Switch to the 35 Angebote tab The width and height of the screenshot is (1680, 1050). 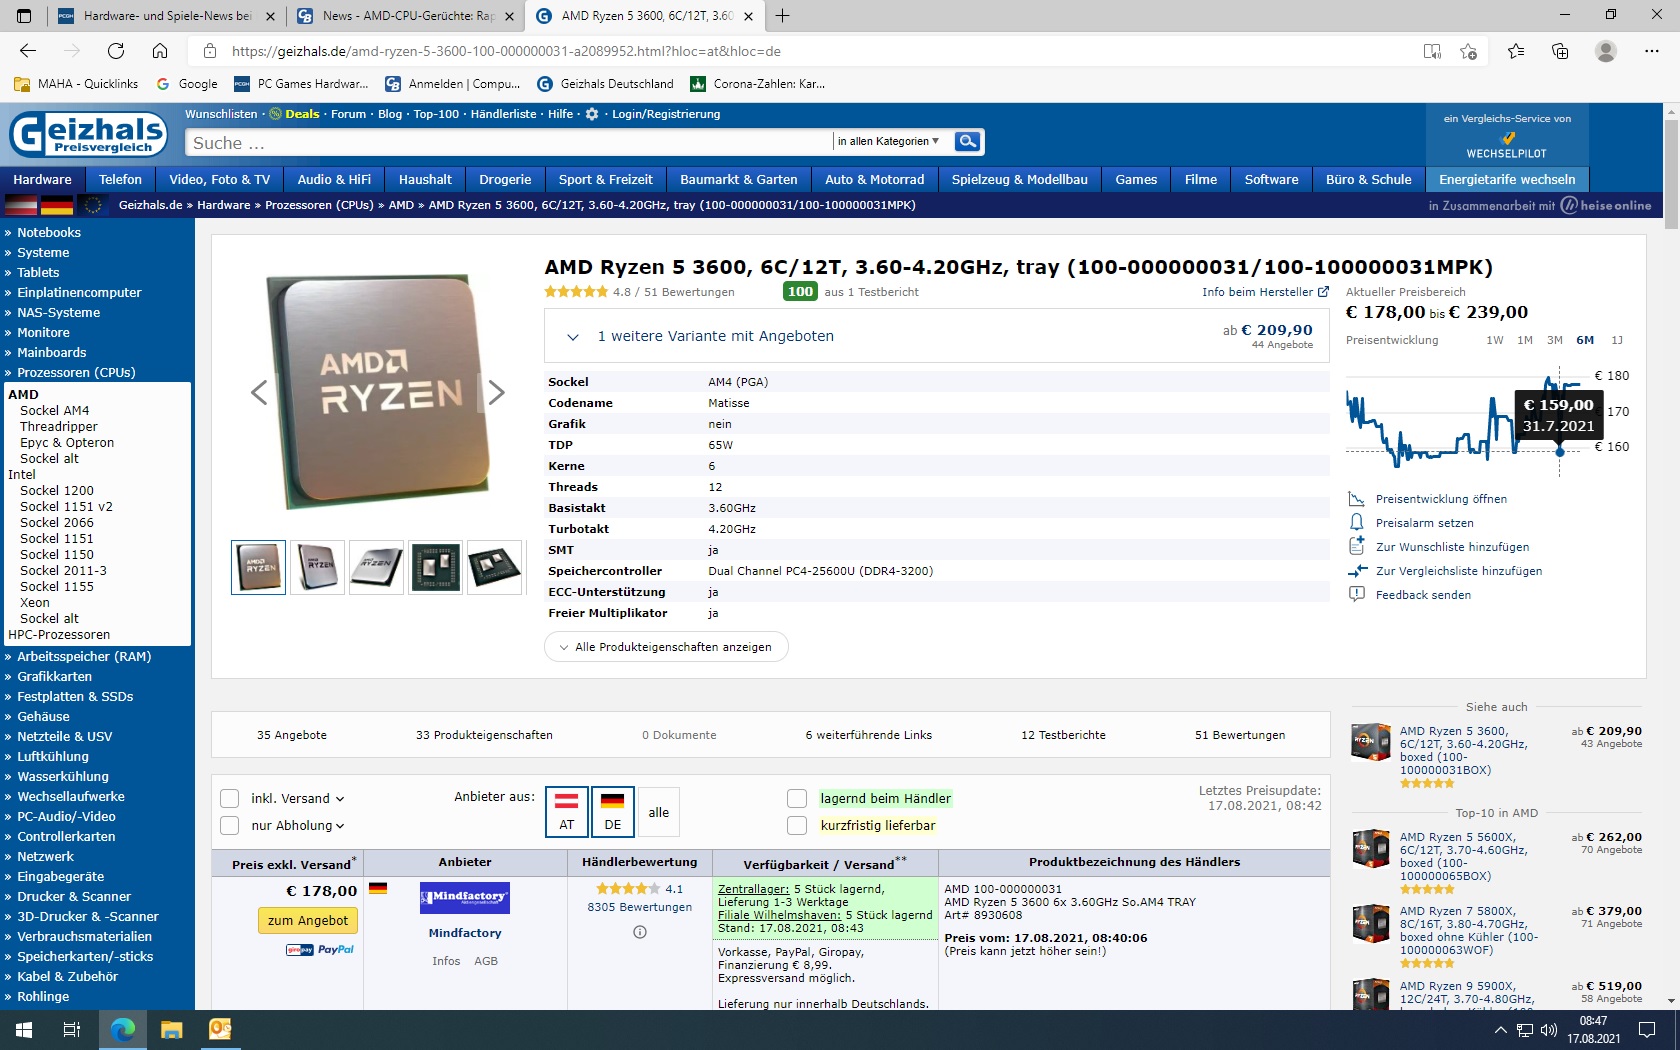tap(292, 735)
